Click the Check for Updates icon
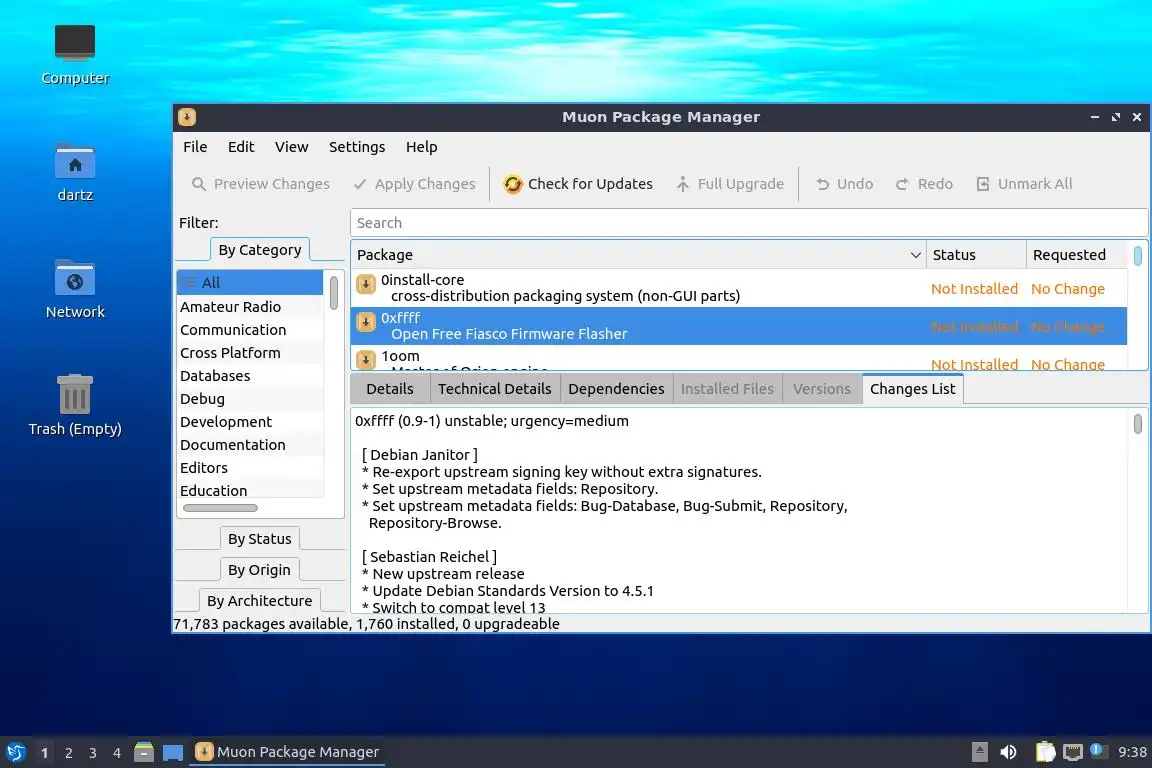The width and height of the screenshot is (1152, 768). (513, 184)
